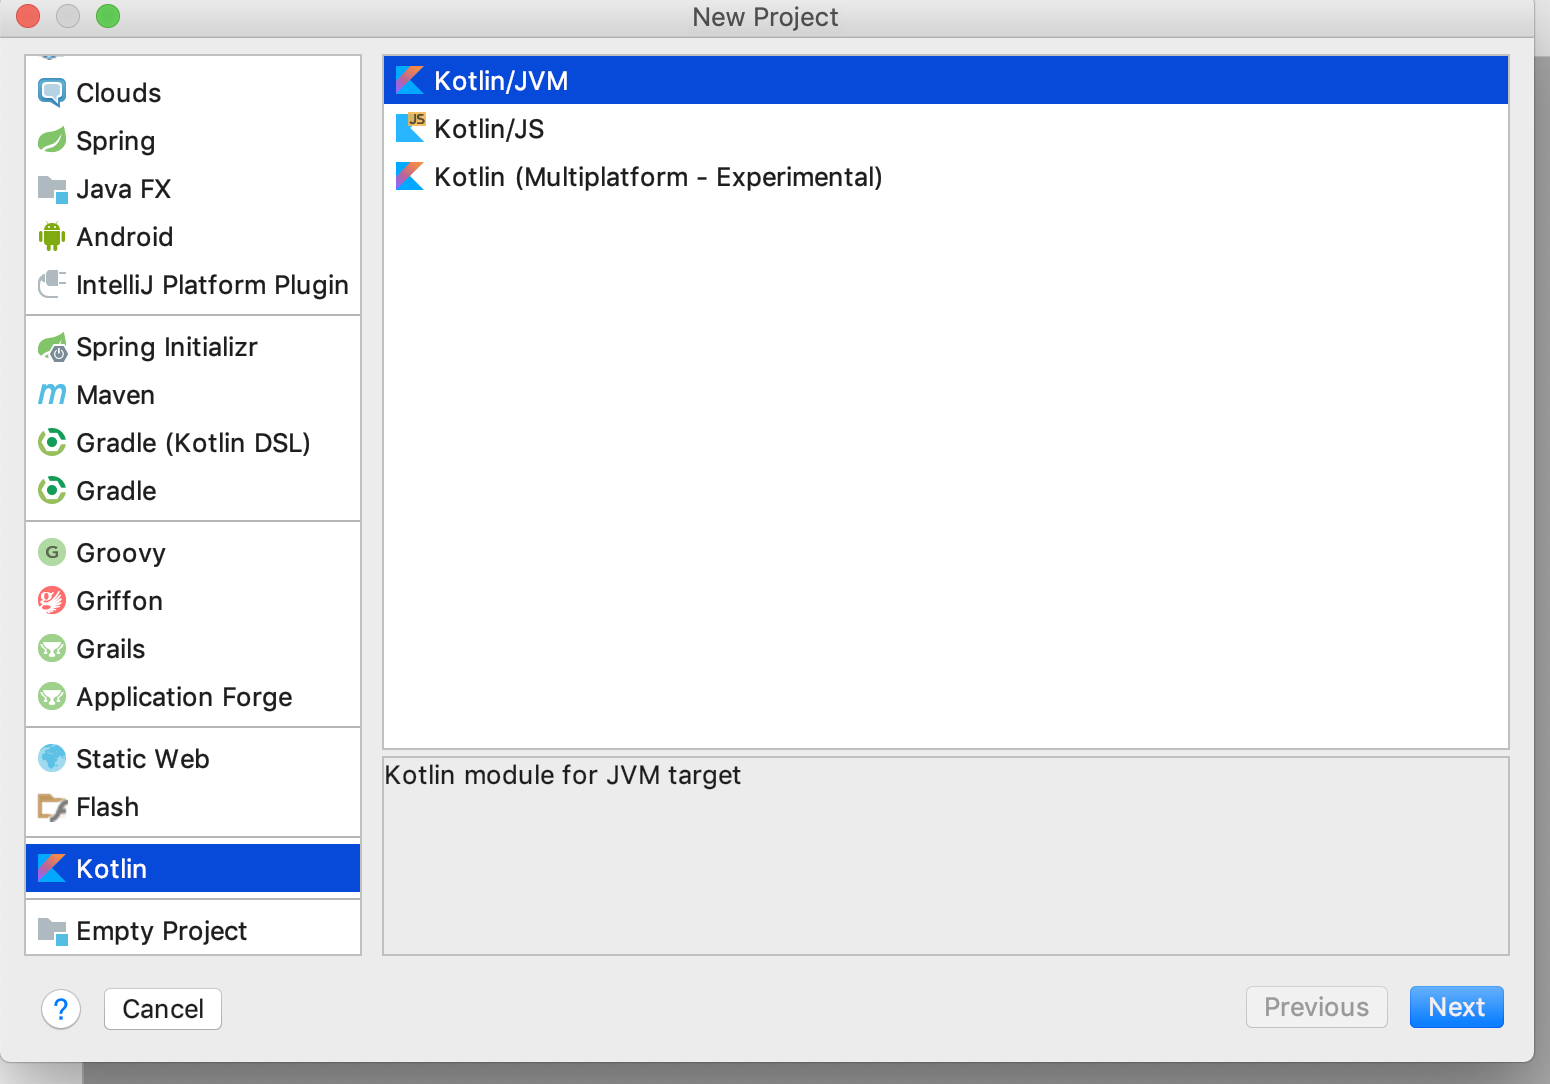This screenshot has height=1084, width=1550.
Task: Choose Groovy project type
Action: pyautogui.click(x=121, y=553)
